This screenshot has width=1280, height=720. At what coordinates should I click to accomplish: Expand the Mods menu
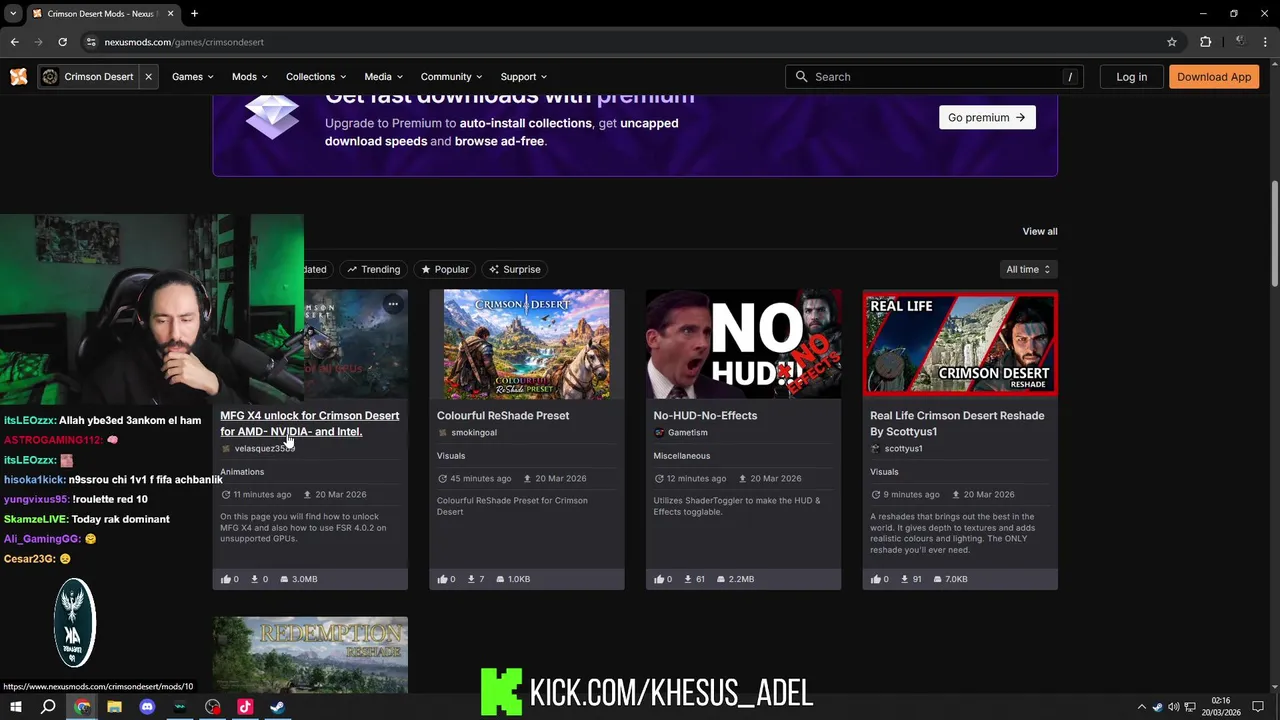249,77
